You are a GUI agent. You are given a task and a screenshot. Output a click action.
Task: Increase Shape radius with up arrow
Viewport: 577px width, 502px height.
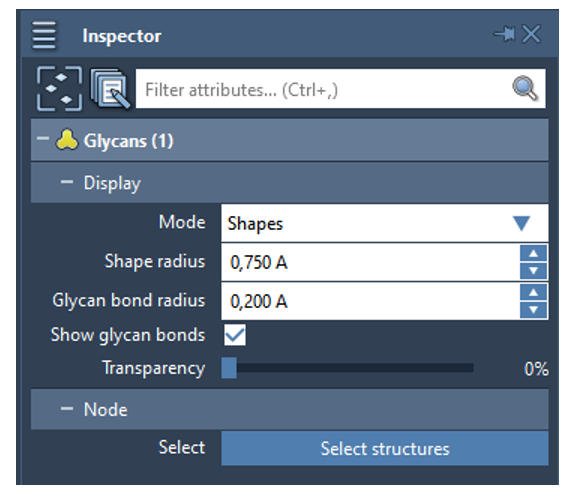(533, 253)
